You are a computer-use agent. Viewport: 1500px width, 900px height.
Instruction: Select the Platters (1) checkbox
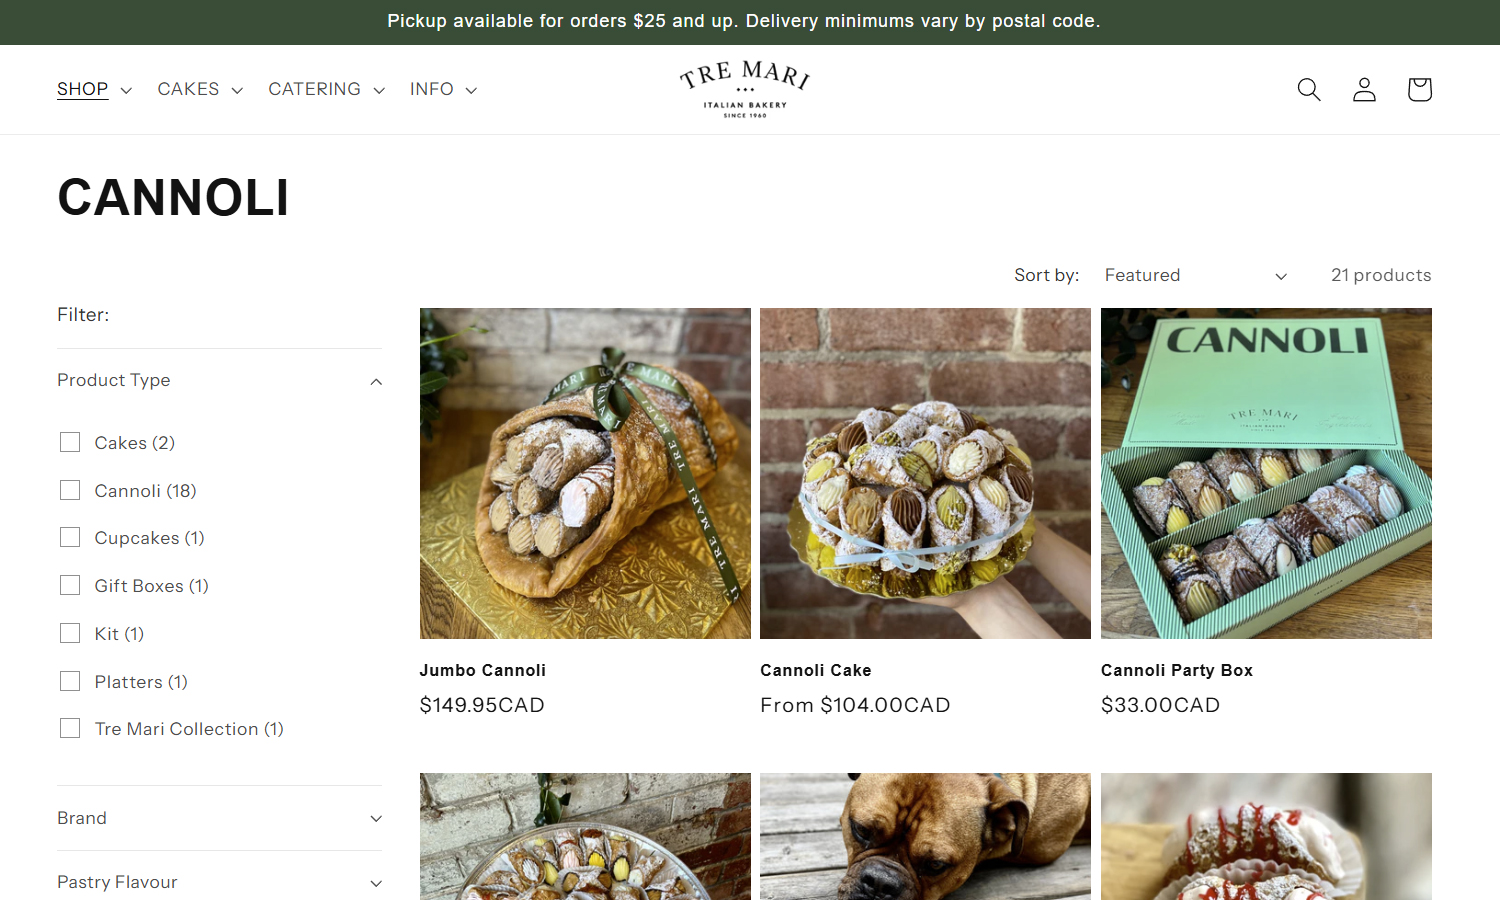click(70, 681)
